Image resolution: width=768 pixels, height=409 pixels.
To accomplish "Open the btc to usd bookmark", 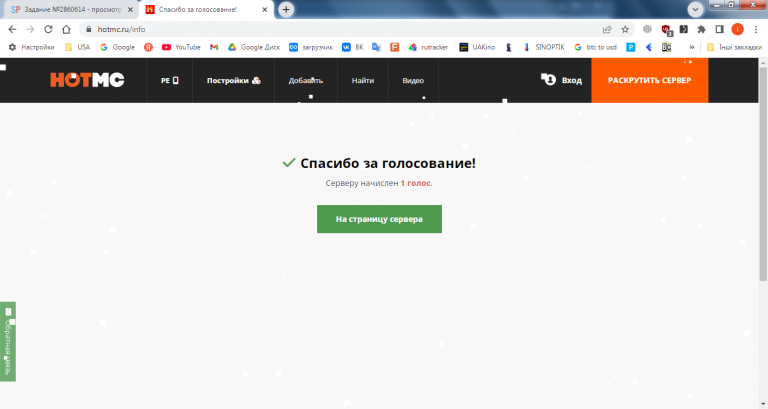I will click(595, 47).
